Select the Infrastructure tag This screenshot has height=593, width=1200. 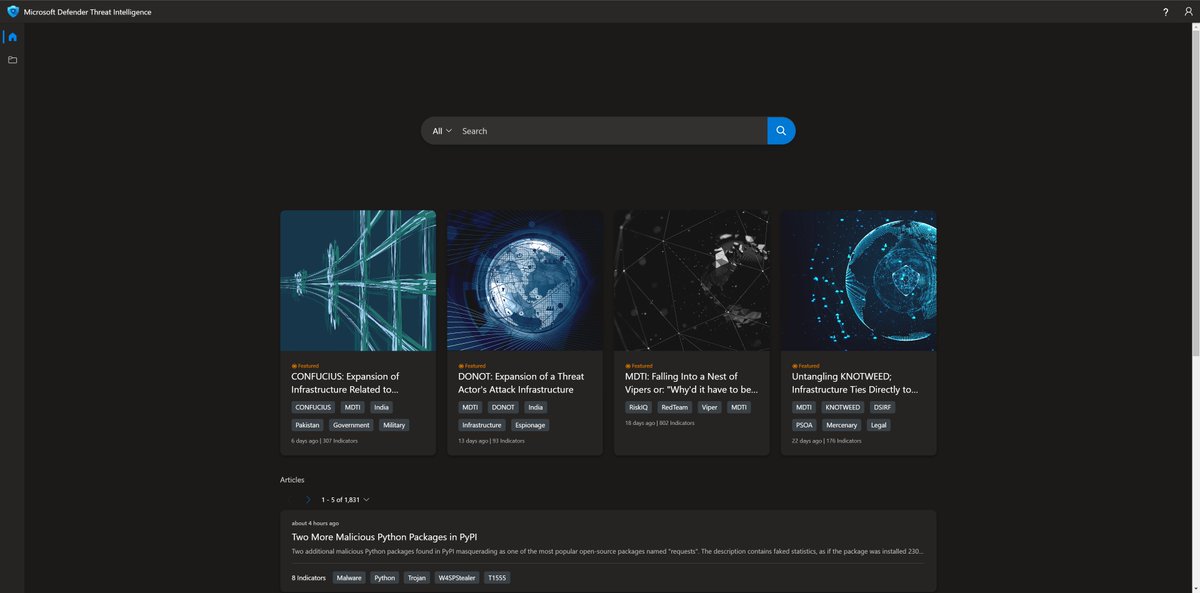point(482,425)
